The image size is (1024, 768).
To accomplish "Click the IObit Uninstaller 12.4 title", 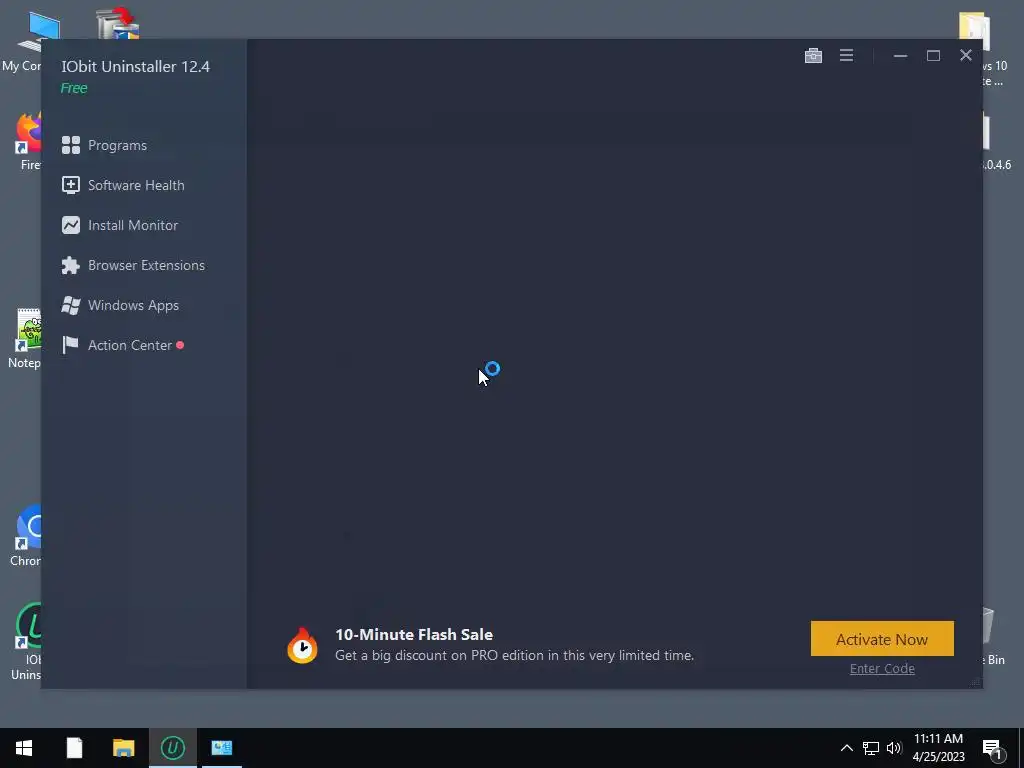I will pyautogui.click(x=136, y=67).
